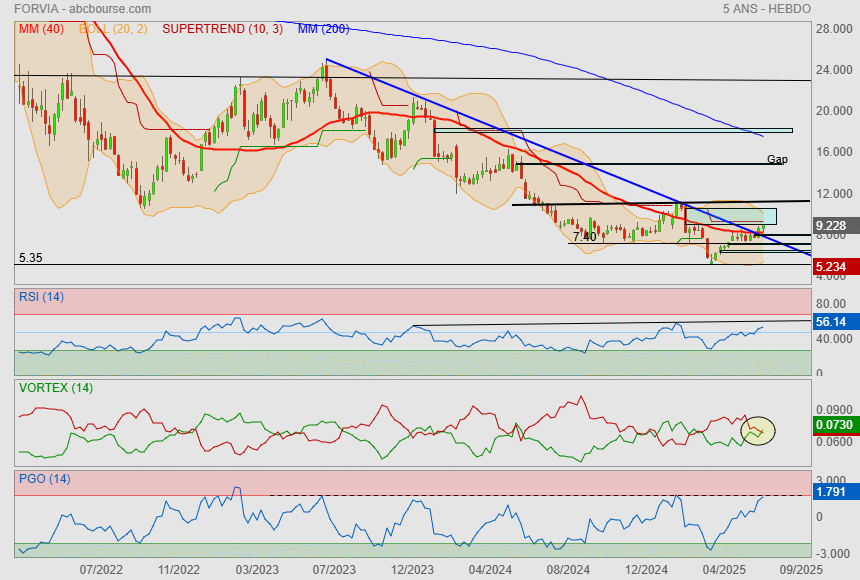
Task: Click the PGO -3.000 axis label
Action: coord(834,553)
